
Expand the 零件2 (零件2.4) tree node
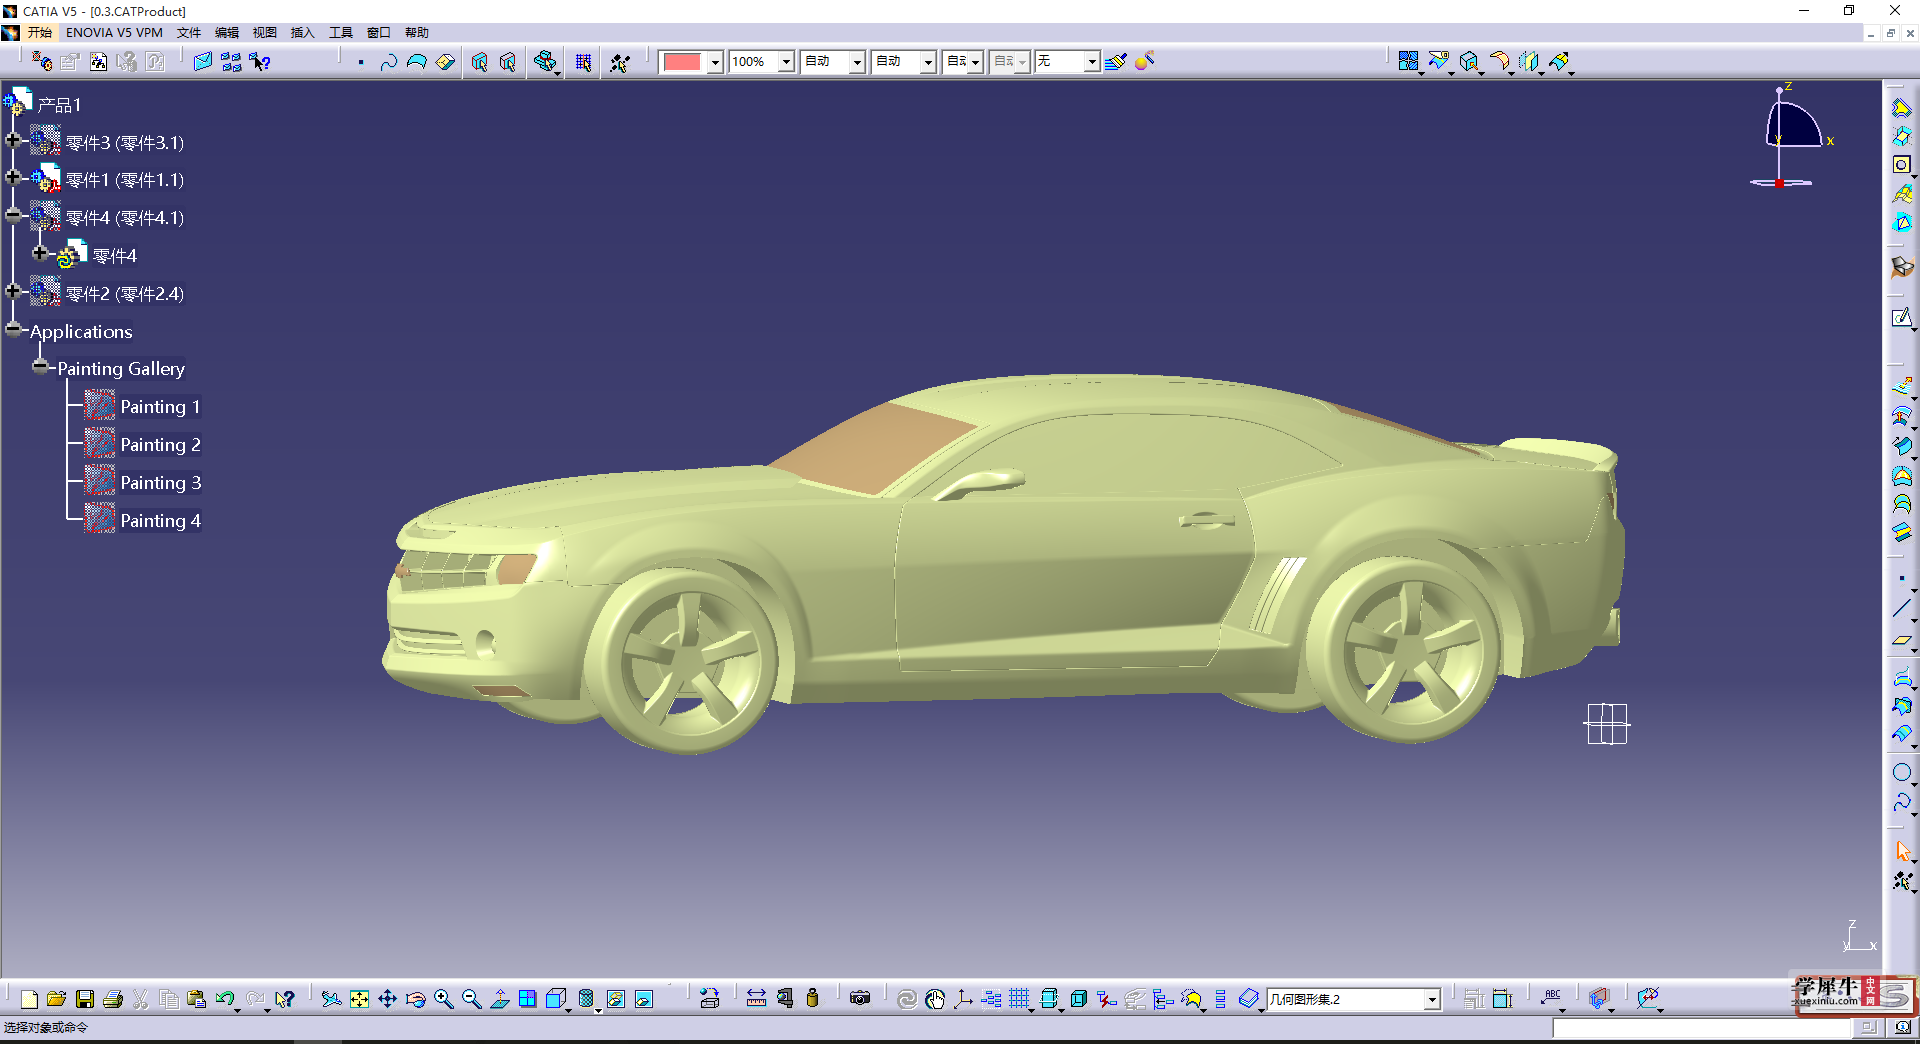point(13,291)
